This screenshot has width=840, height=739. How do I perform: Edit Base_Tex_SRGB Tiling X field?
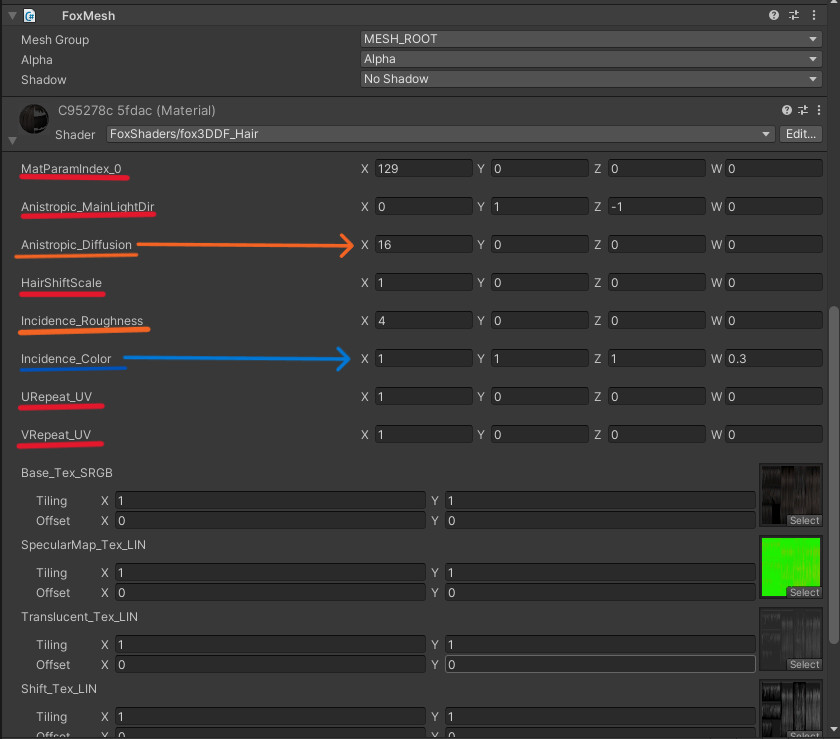[270, 501]
